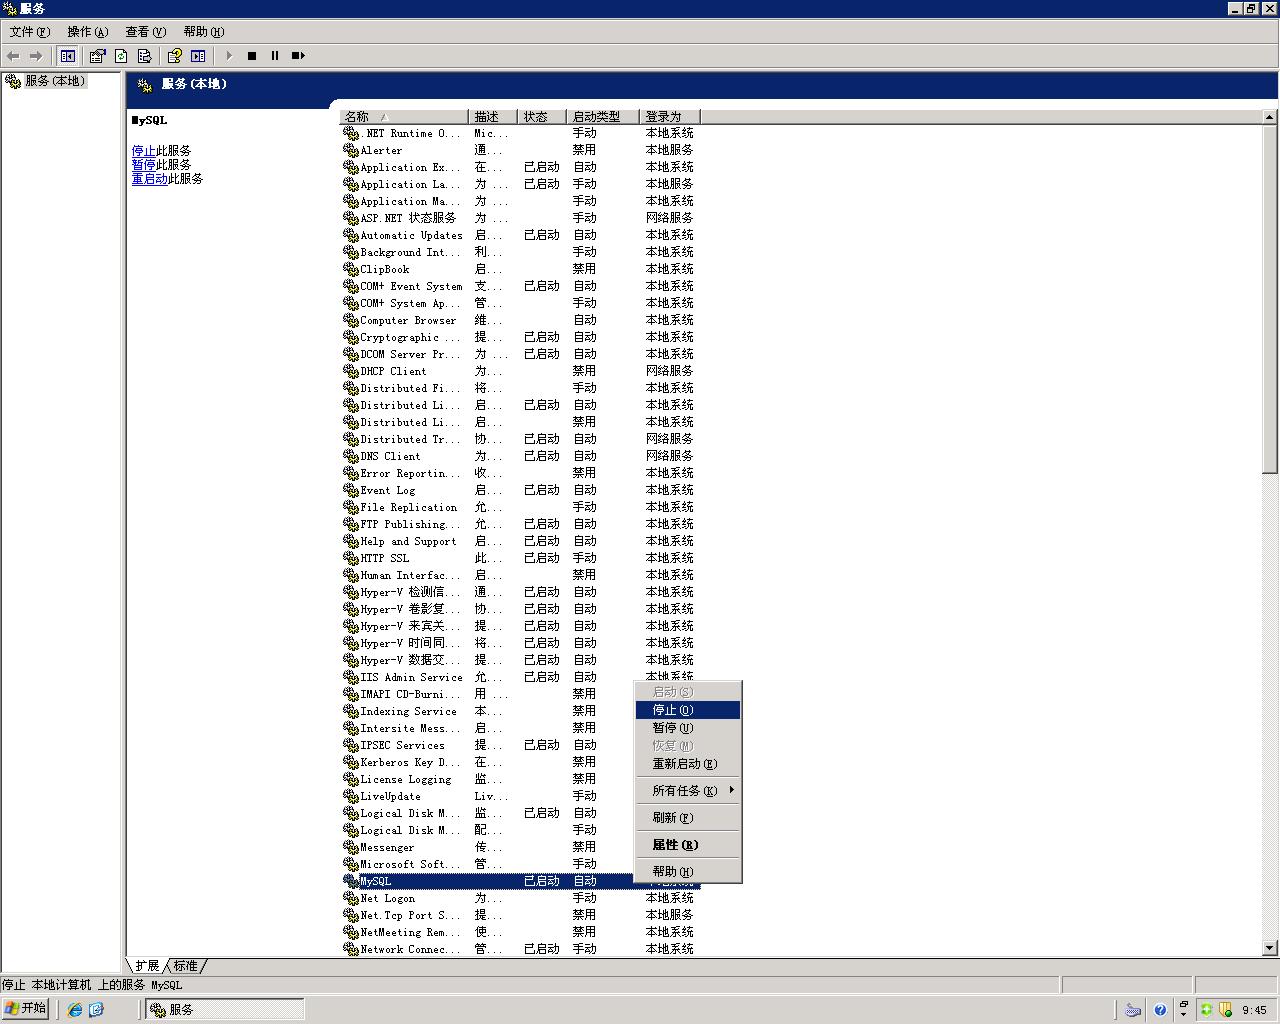
Task: Click the services list scroll down arrow
Action: pyautogui.click(x=1270, y=948)
